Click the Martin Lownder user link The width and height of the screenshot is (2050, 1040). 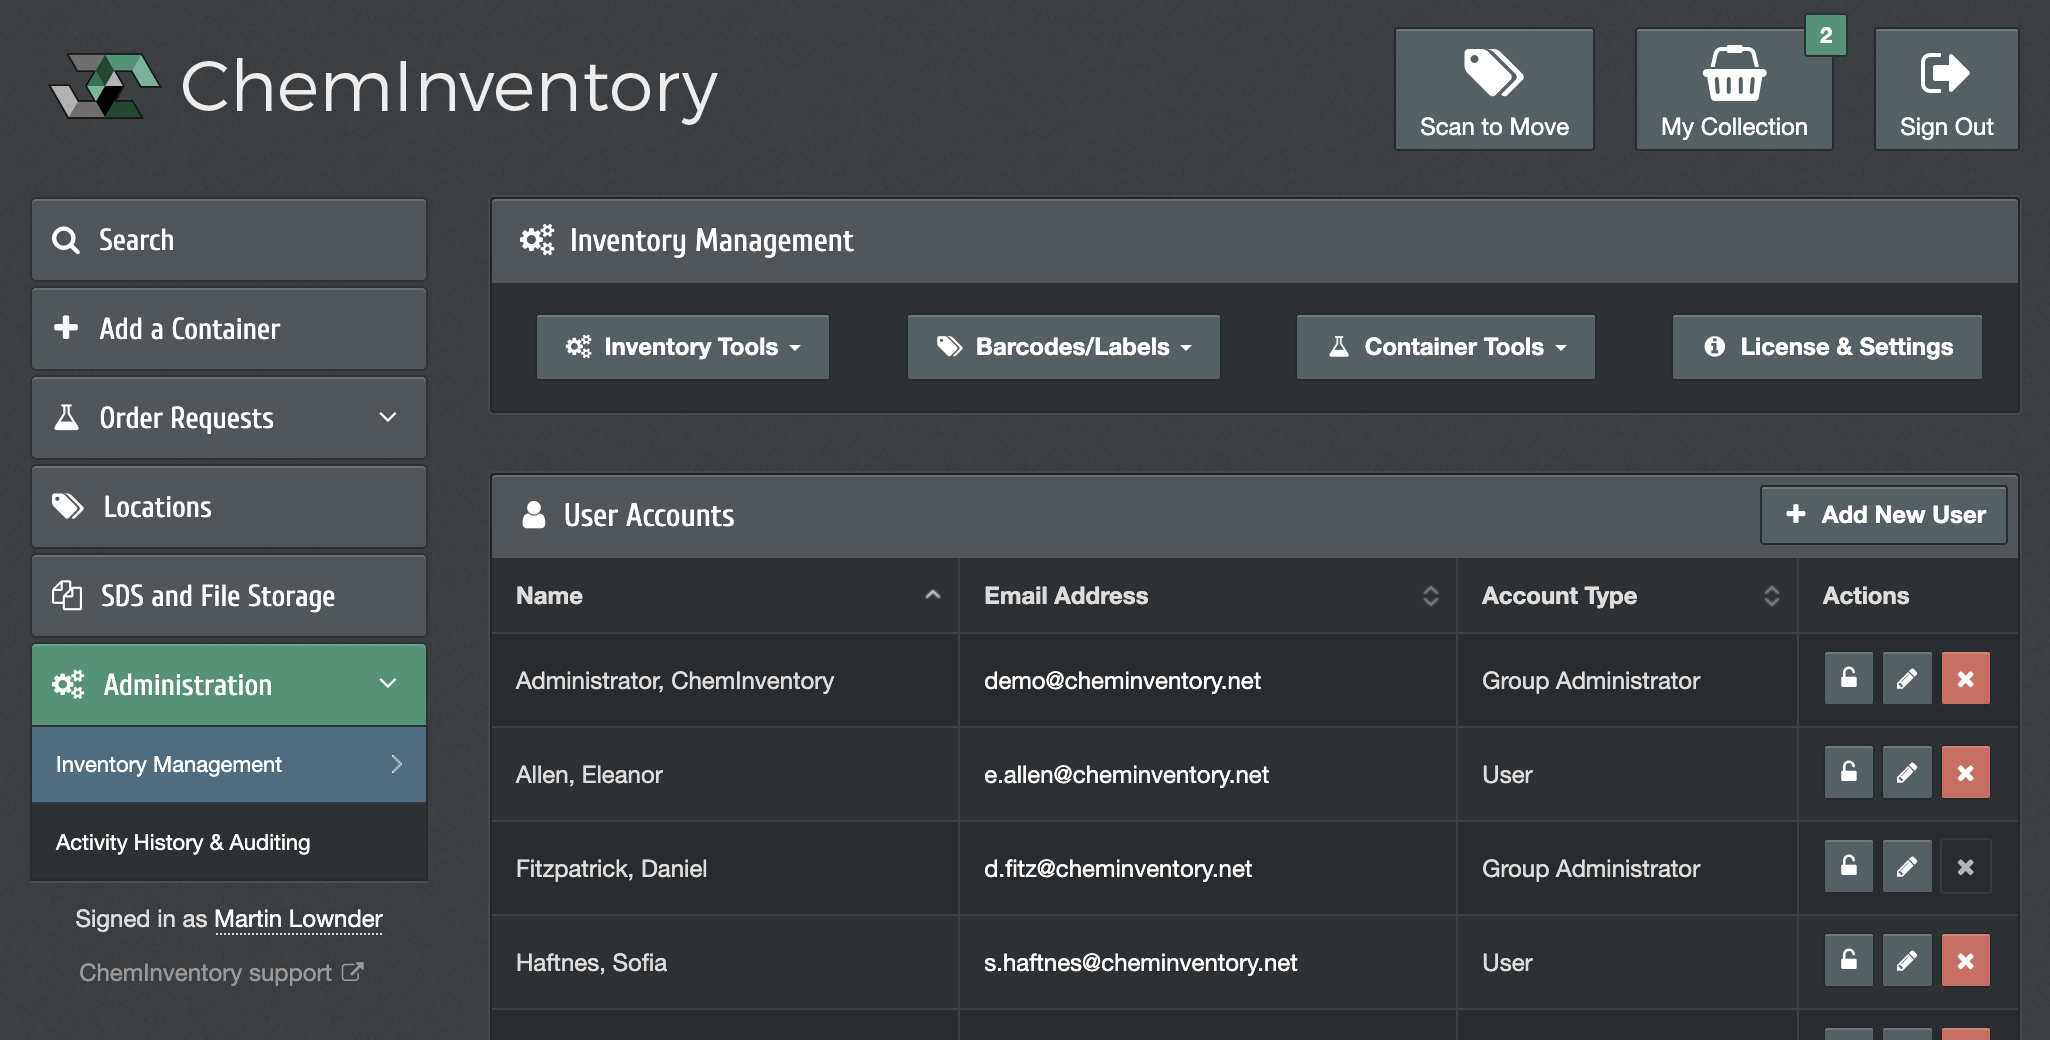pyautogui.click(x=298, y=919)
